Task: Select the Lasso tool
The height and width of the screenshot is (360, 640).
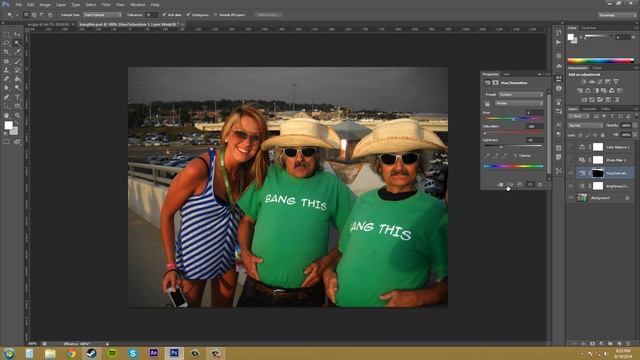Action: pos(6,43)
